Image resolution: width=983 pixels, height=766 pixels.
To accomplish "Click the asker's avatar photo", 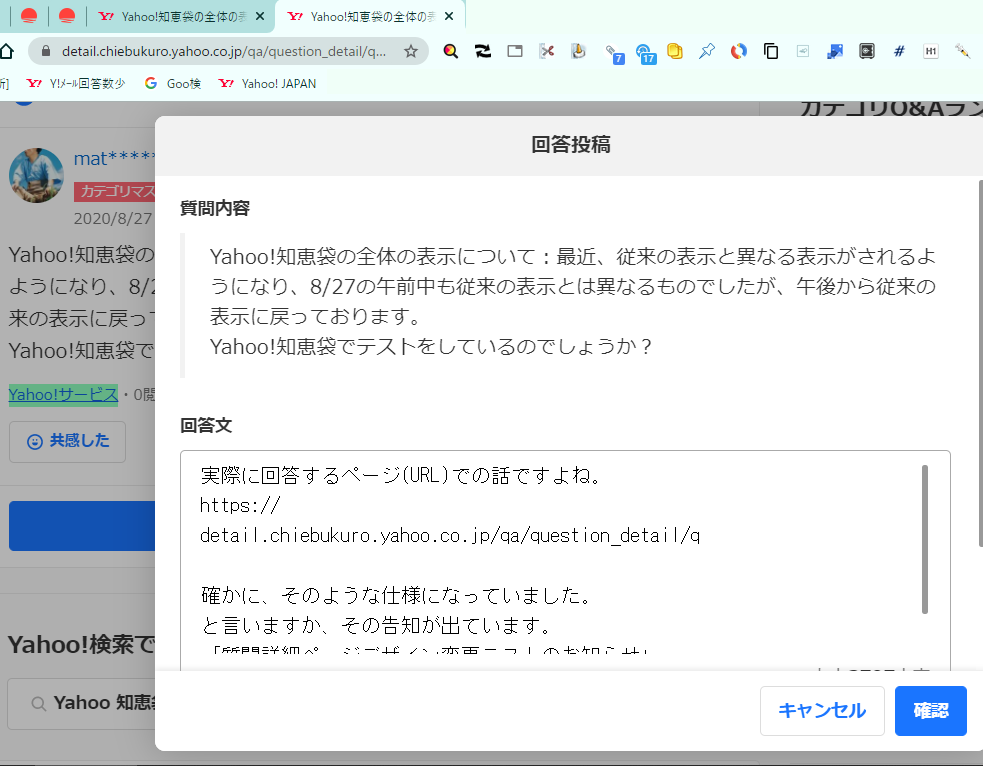I will [x=36, y=176].
